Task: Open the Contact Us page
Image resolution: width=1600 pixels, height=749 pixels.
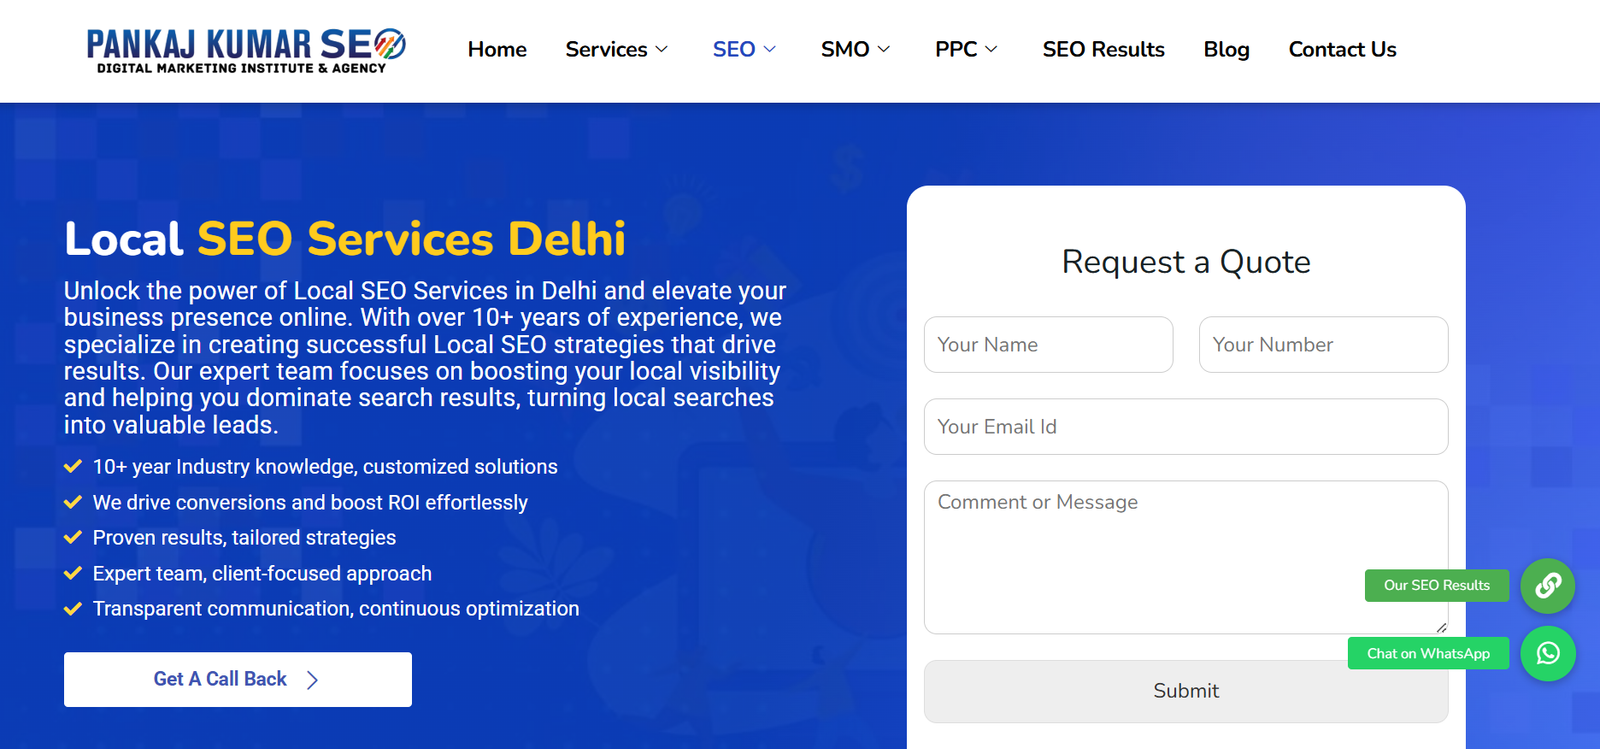Action: coord(1342,50)
